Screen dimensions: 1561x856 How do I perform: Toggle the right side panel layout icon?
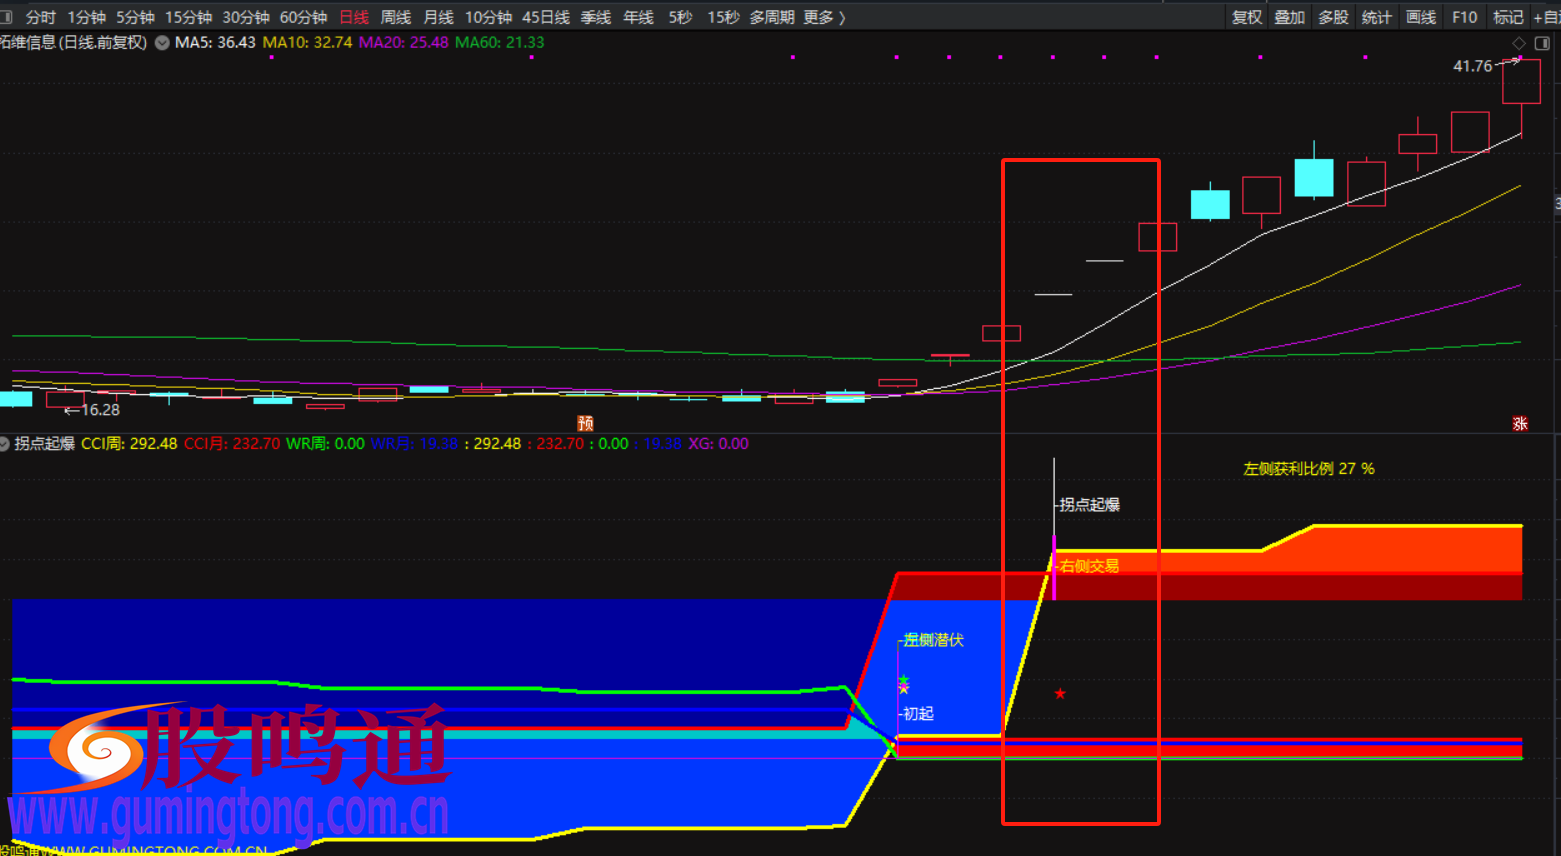click(x=1541, y=43)
